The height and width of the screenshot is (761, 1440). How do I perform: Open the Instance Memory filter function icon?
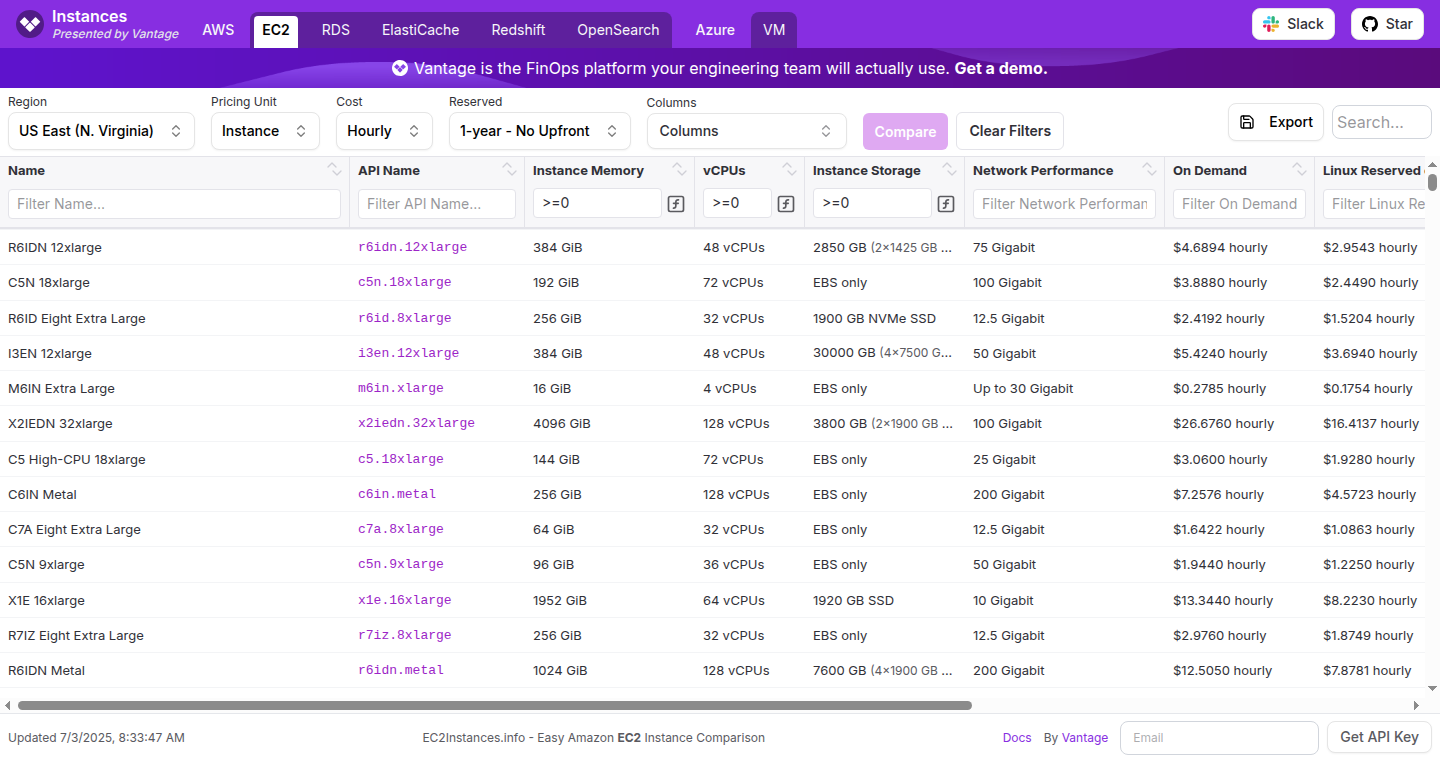click(676, 204)
